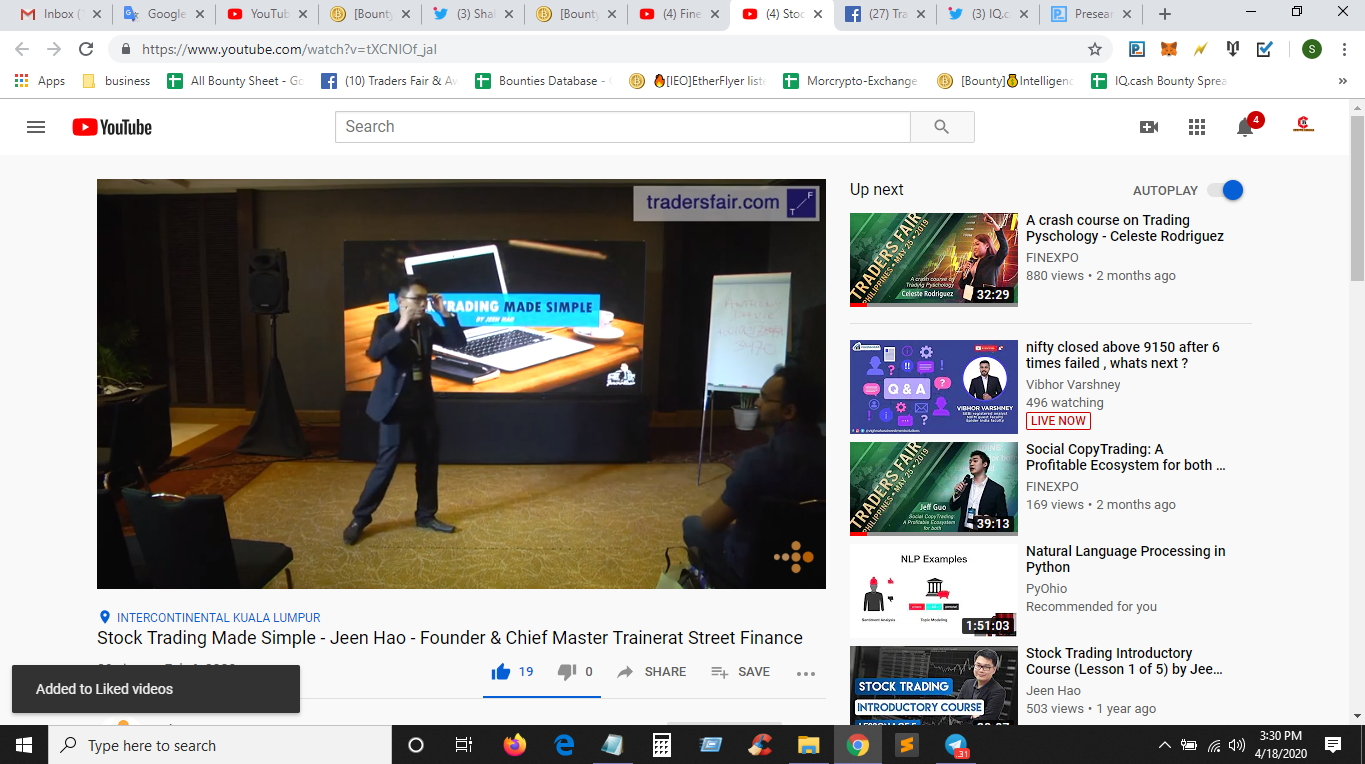Click the browser forward arrow

54,49
